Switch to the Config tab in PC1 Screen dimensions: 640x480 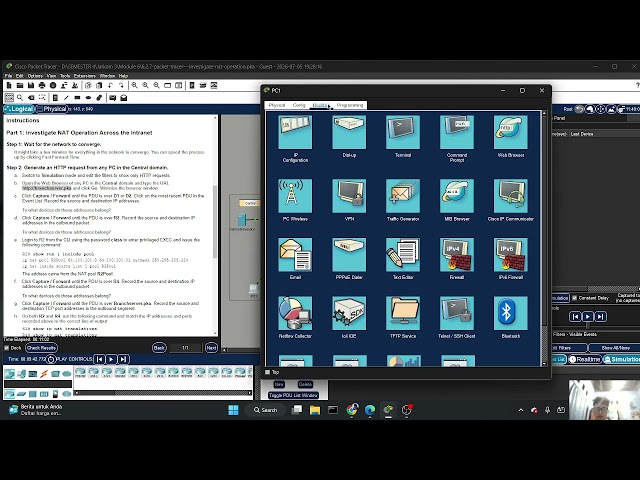tap(299, 105)
